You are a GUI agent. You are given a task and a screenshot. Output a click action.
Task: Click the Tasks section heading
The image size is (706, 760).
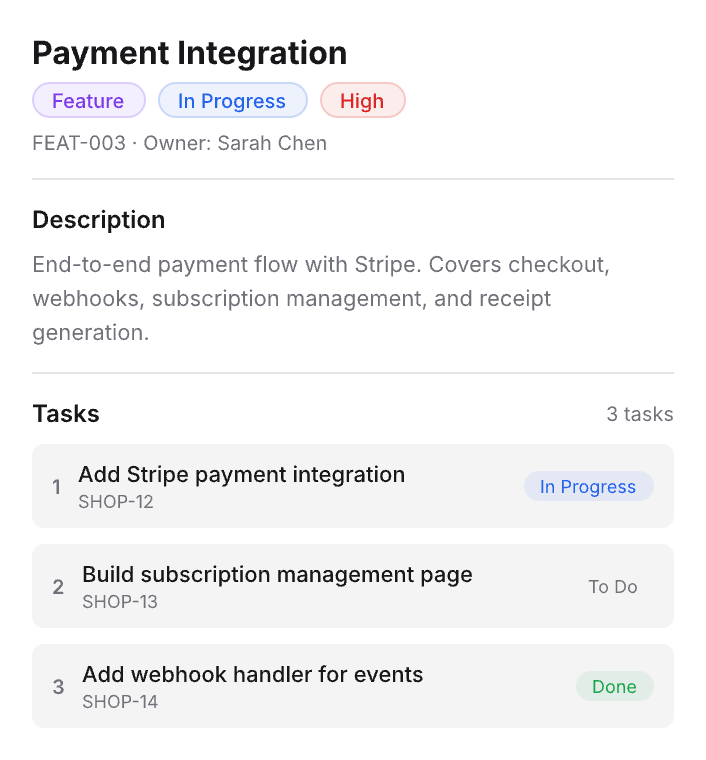click(66, 414)
